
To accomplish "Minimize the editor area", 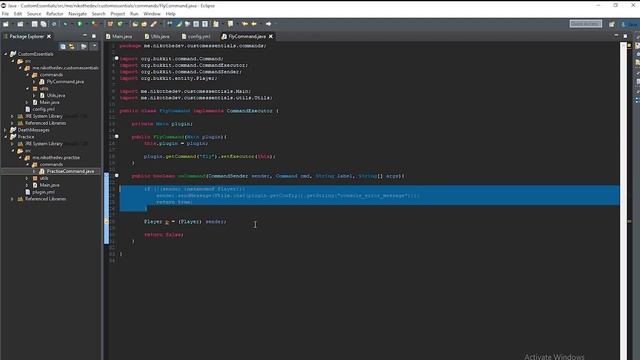I will tap(616, 36).
